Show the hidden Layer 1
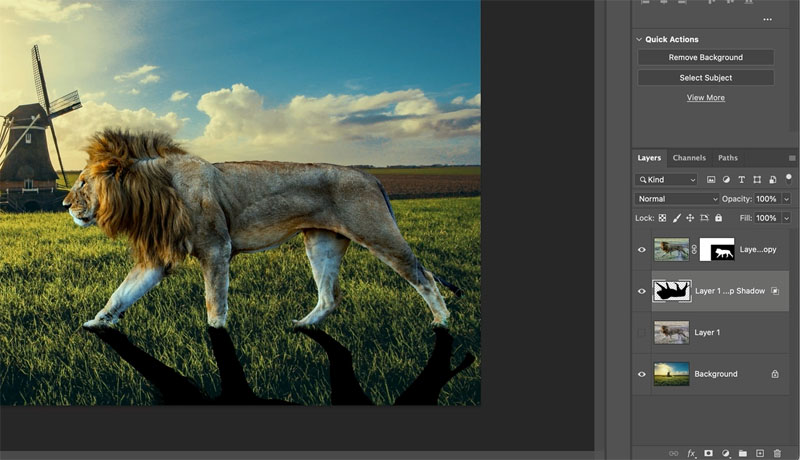800x460 pixels. 642,333
